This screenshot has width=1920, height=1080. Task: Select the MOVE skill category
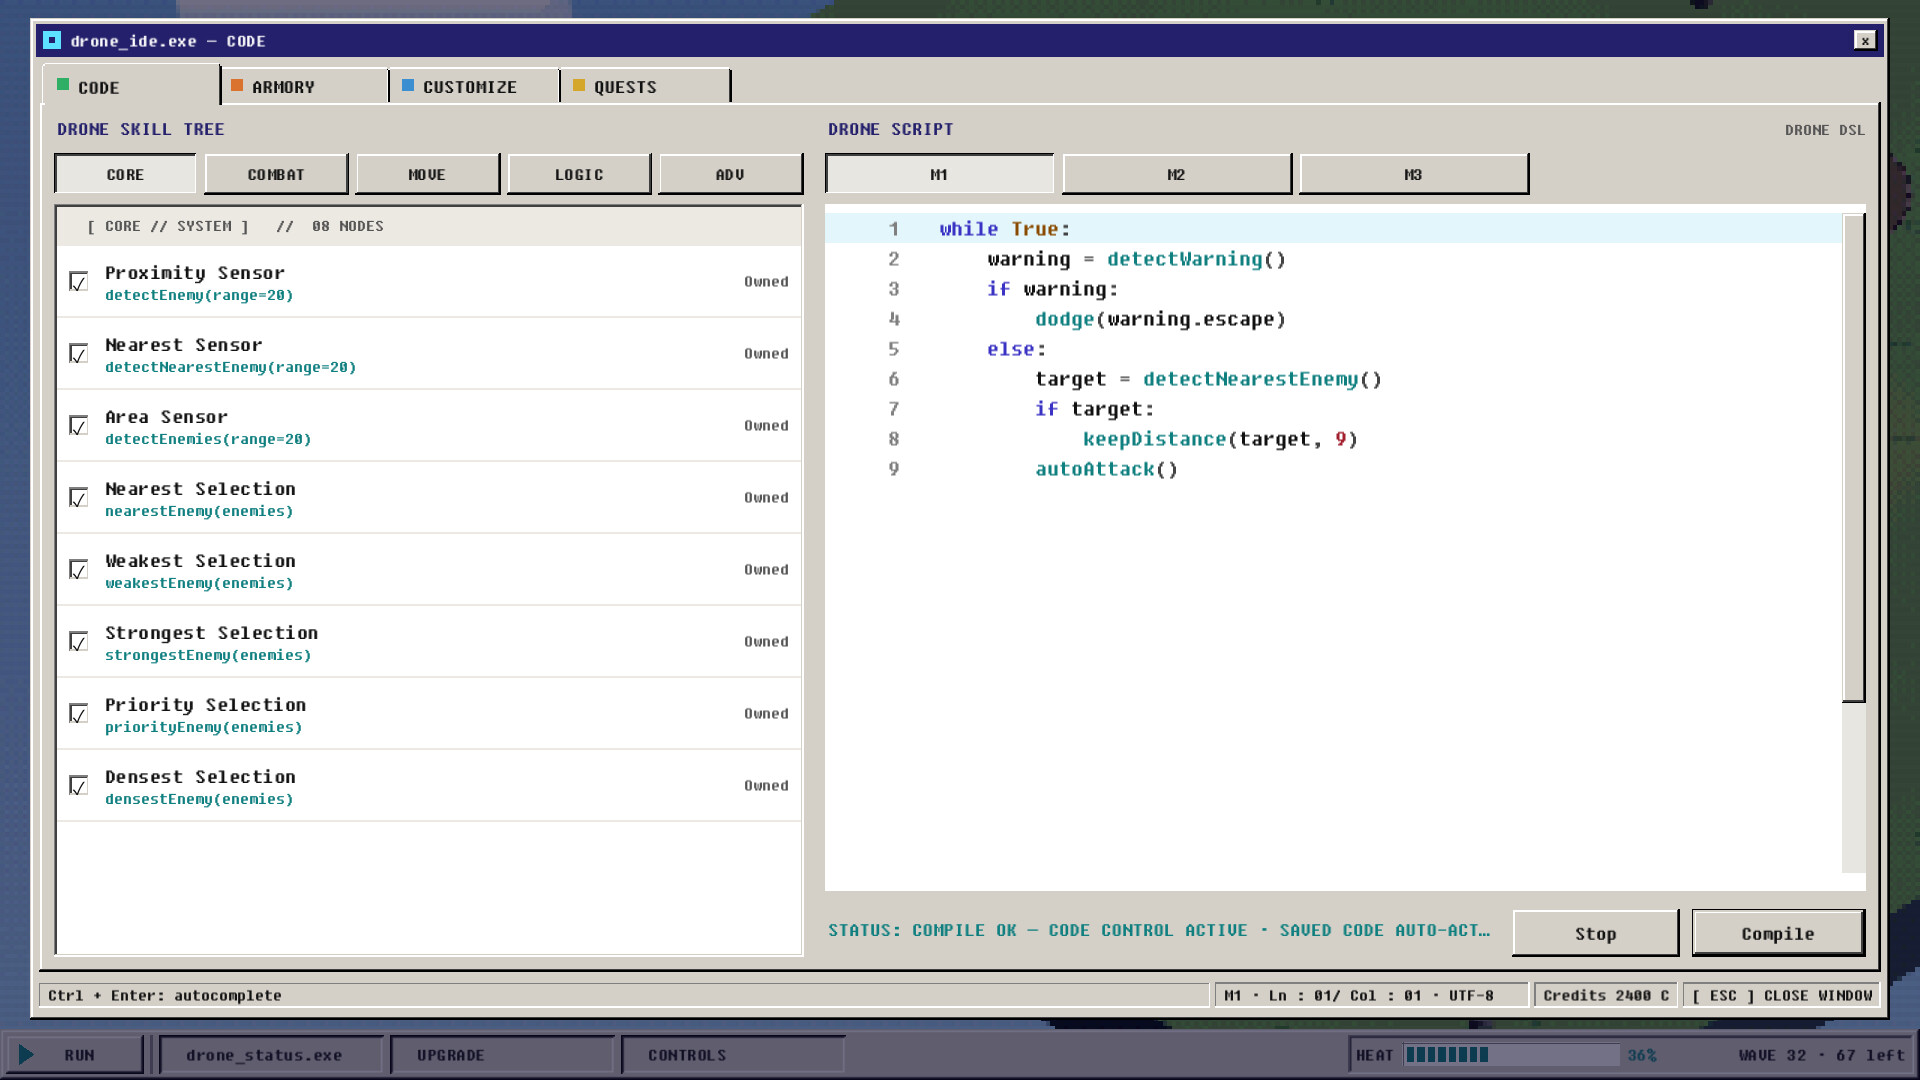click(427, 174)
